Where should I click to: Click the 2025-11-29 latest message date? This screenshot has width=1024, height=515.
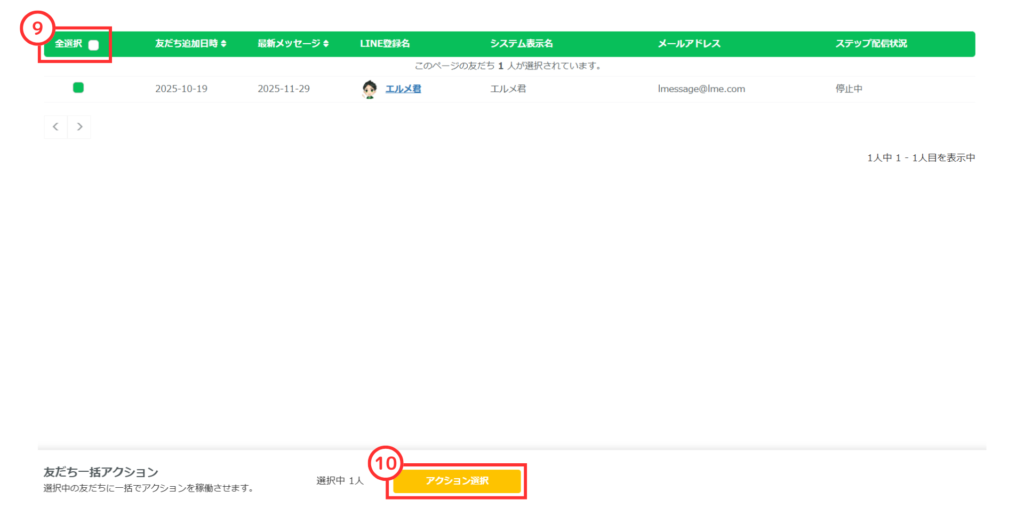coord(283,89)
